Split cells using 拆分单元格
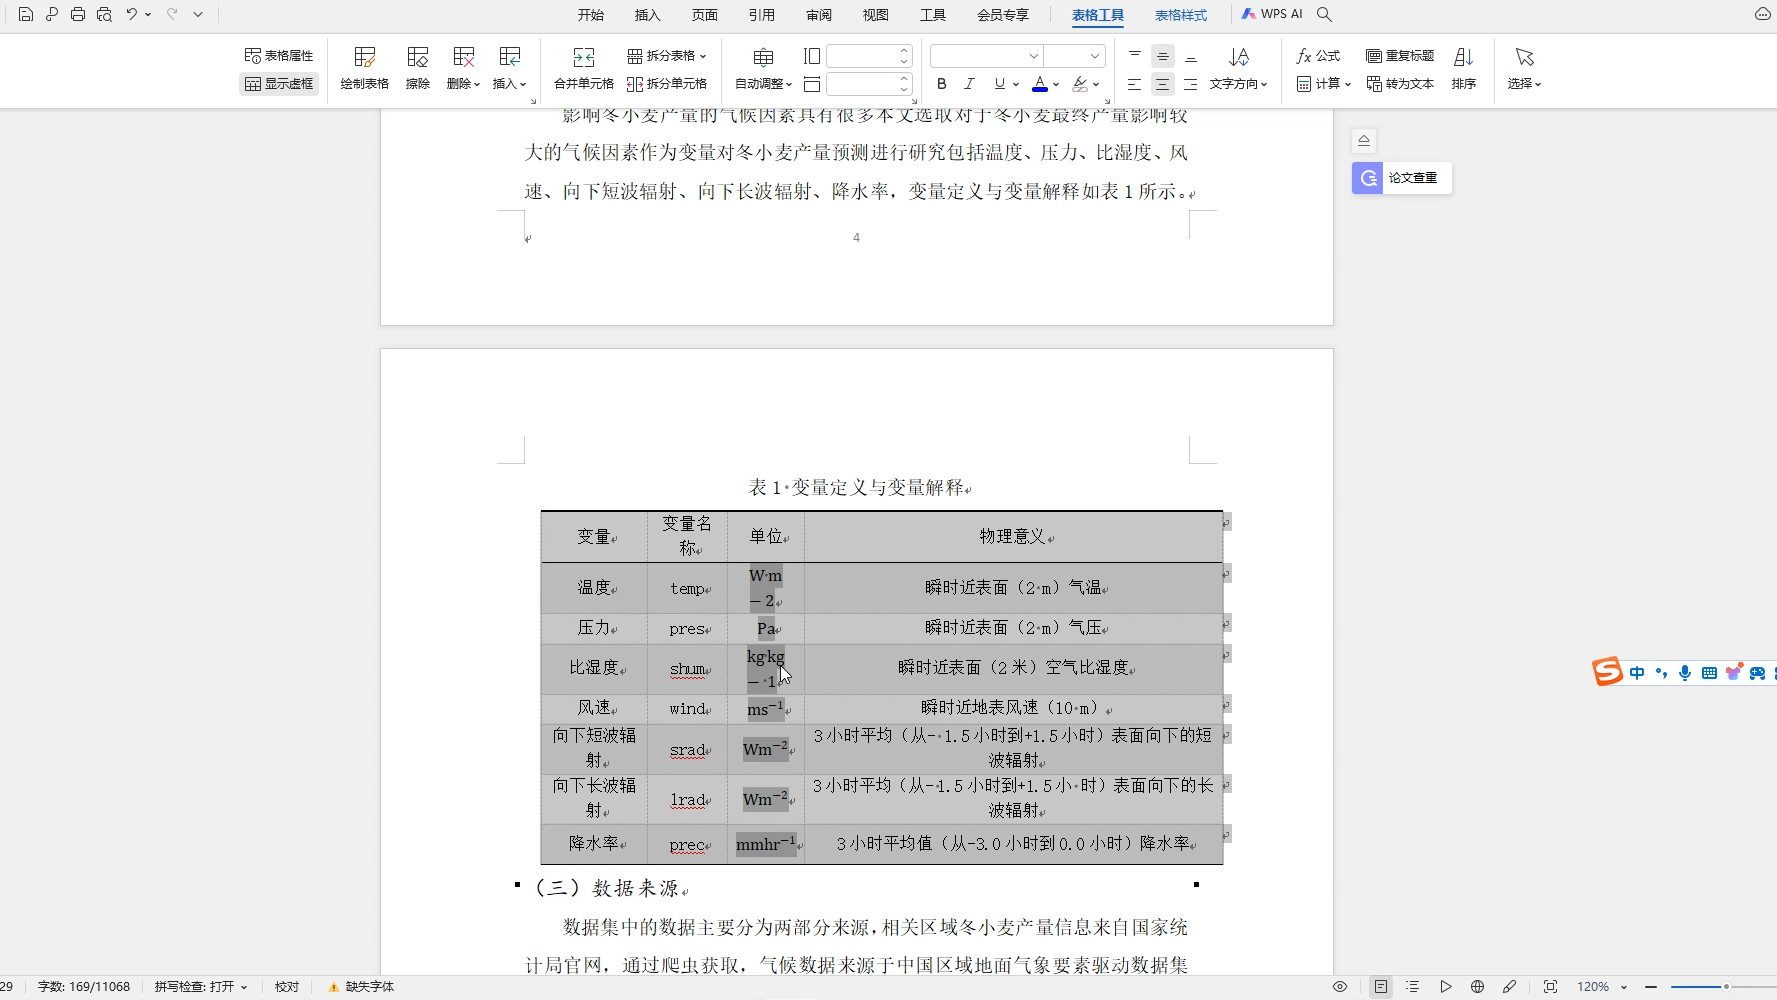Viewport: 1777px width, 1000px height. coord(666,84)
